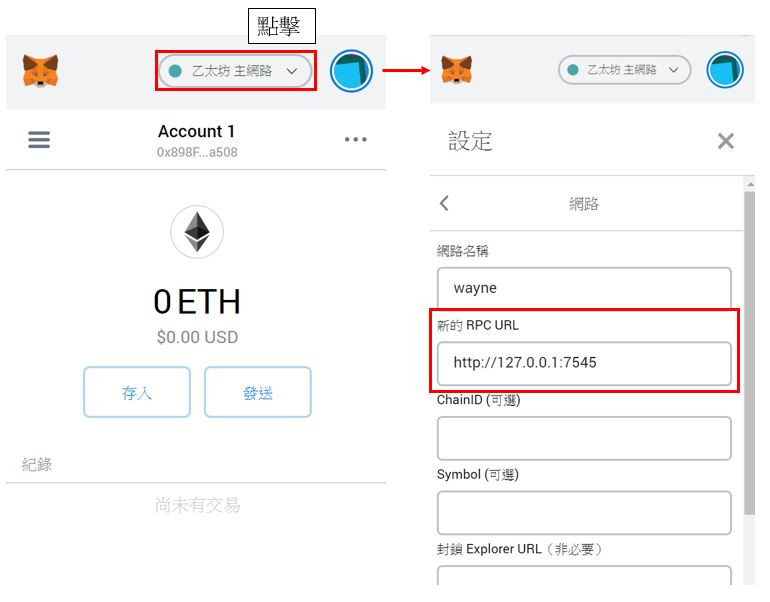Click the MetaMask fox logo in left panel
Viewport: 770px width, 602px height.
[40, 71]
